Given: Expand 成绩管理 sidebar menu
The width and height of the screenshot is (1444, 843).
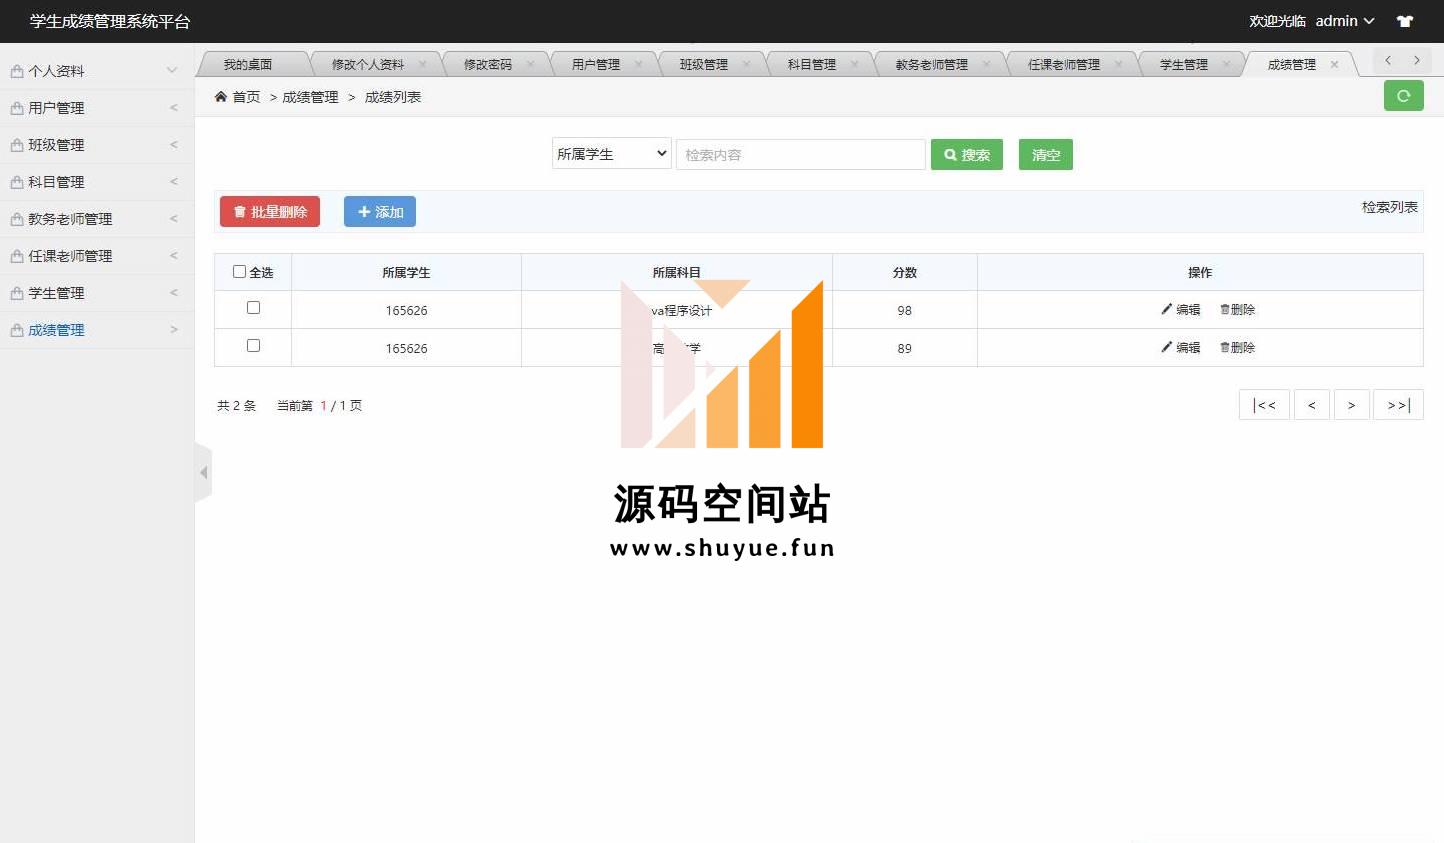Looking at the screenshot, I should point(97,330).
